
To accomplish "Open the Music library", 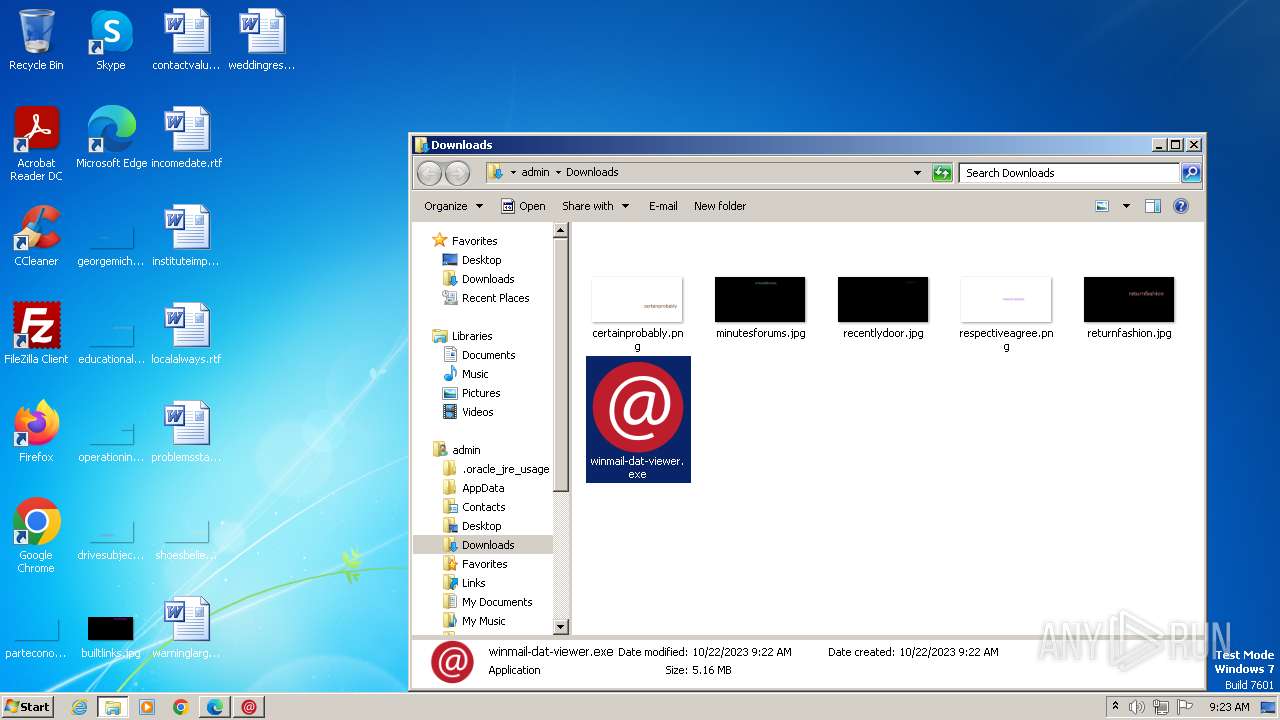I will click(475, 374).
